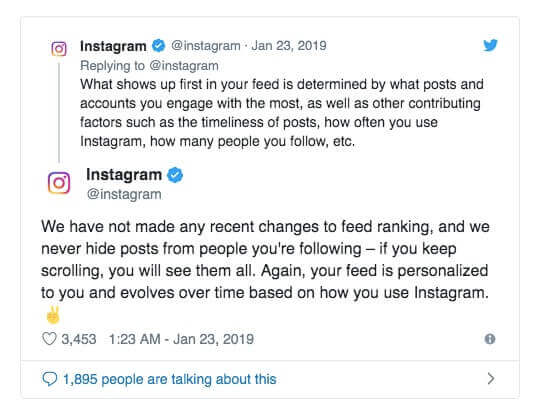Open the Jan 23, 2019 header date

point(289,45)
